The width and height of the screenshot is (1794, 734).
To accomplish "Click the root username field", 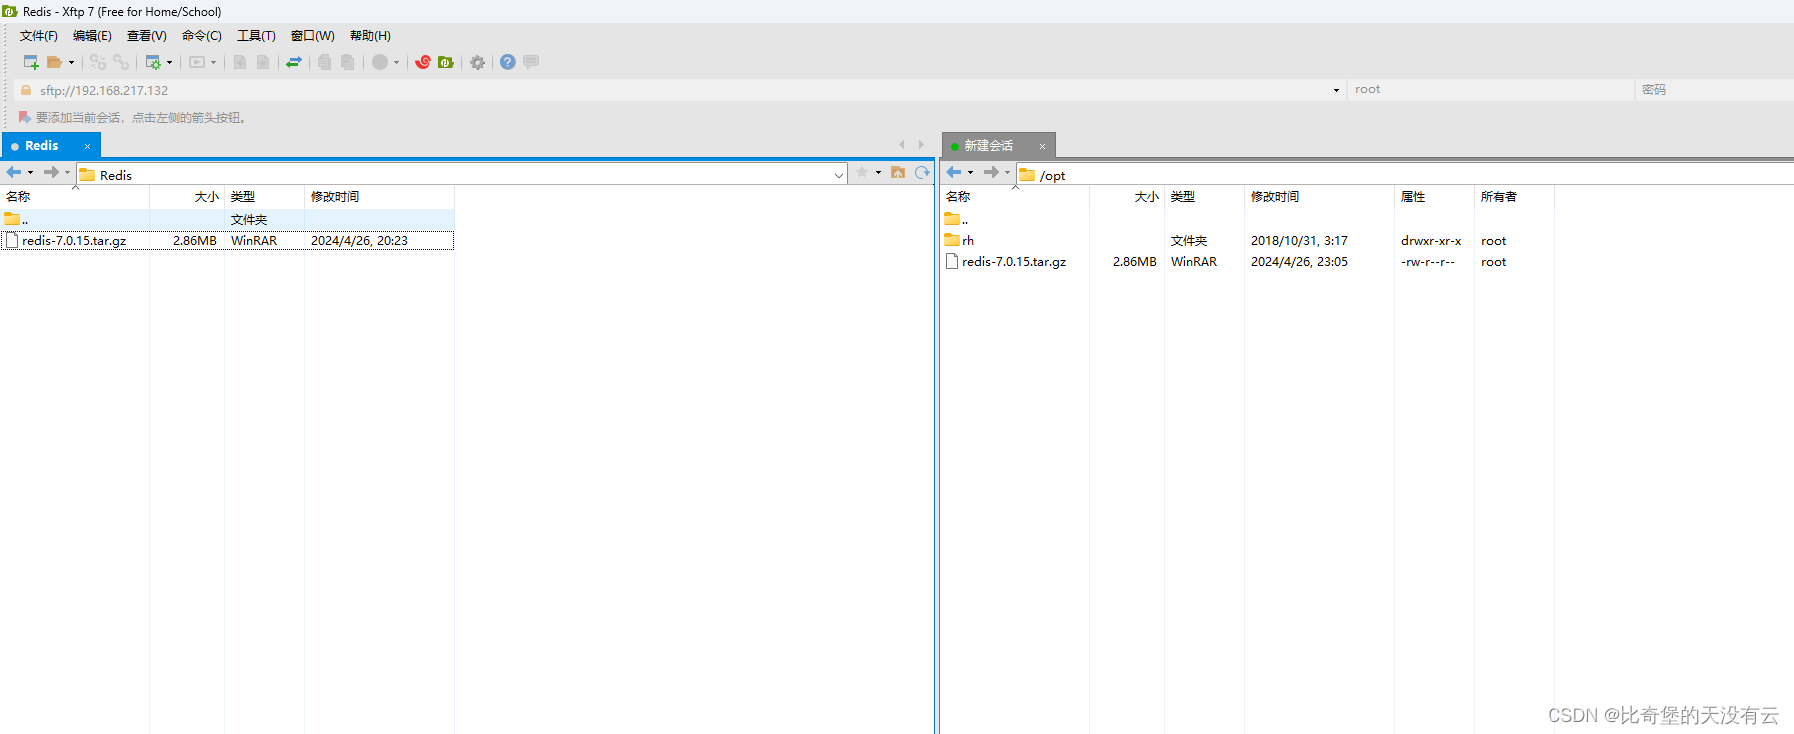I will point(1490,90).
